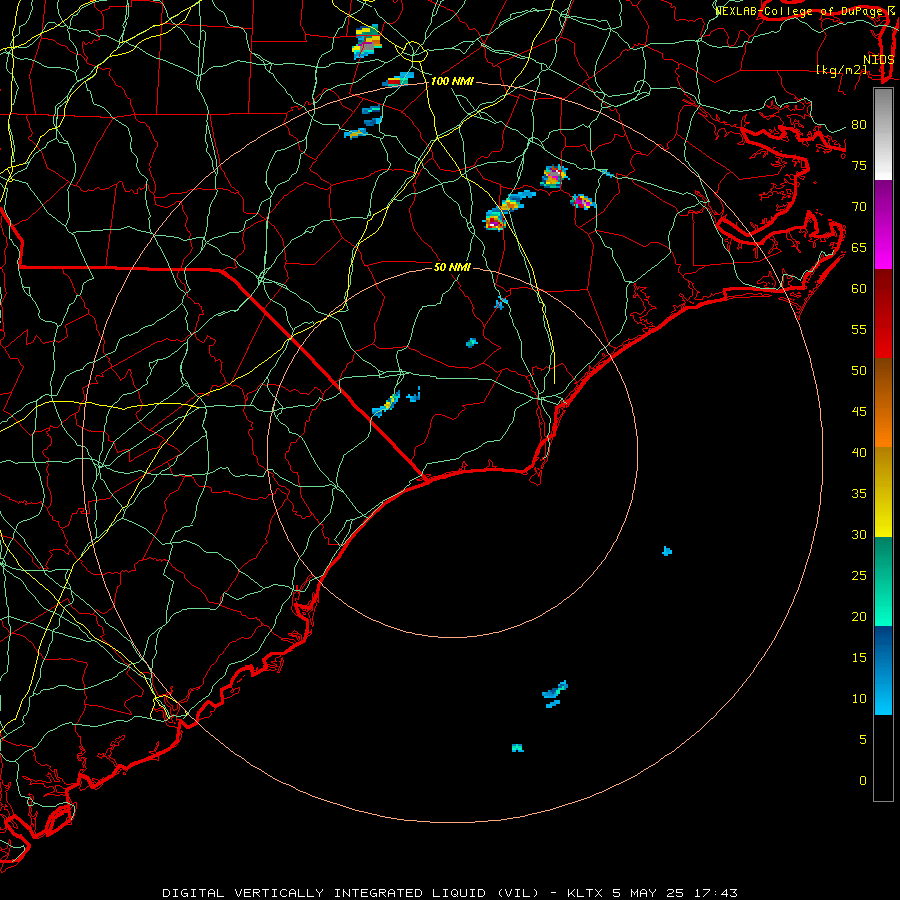Click the 30 value on the color scale
The height and width of the screenshot is (900, 900).
859,534
